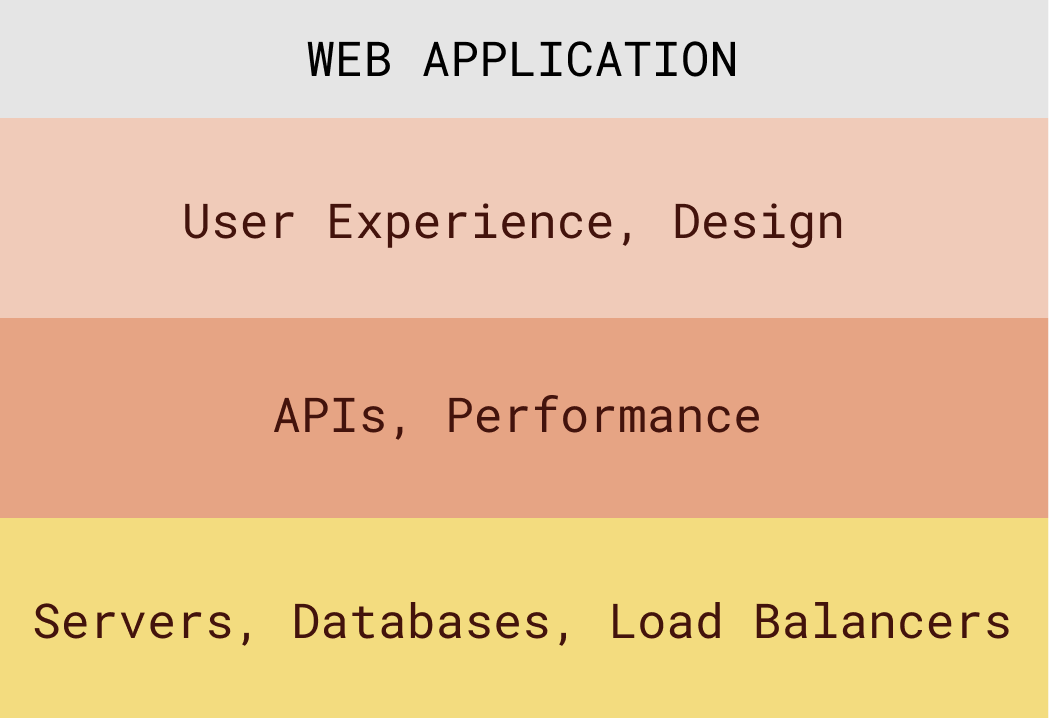Click the word Performance

(603, 416)
